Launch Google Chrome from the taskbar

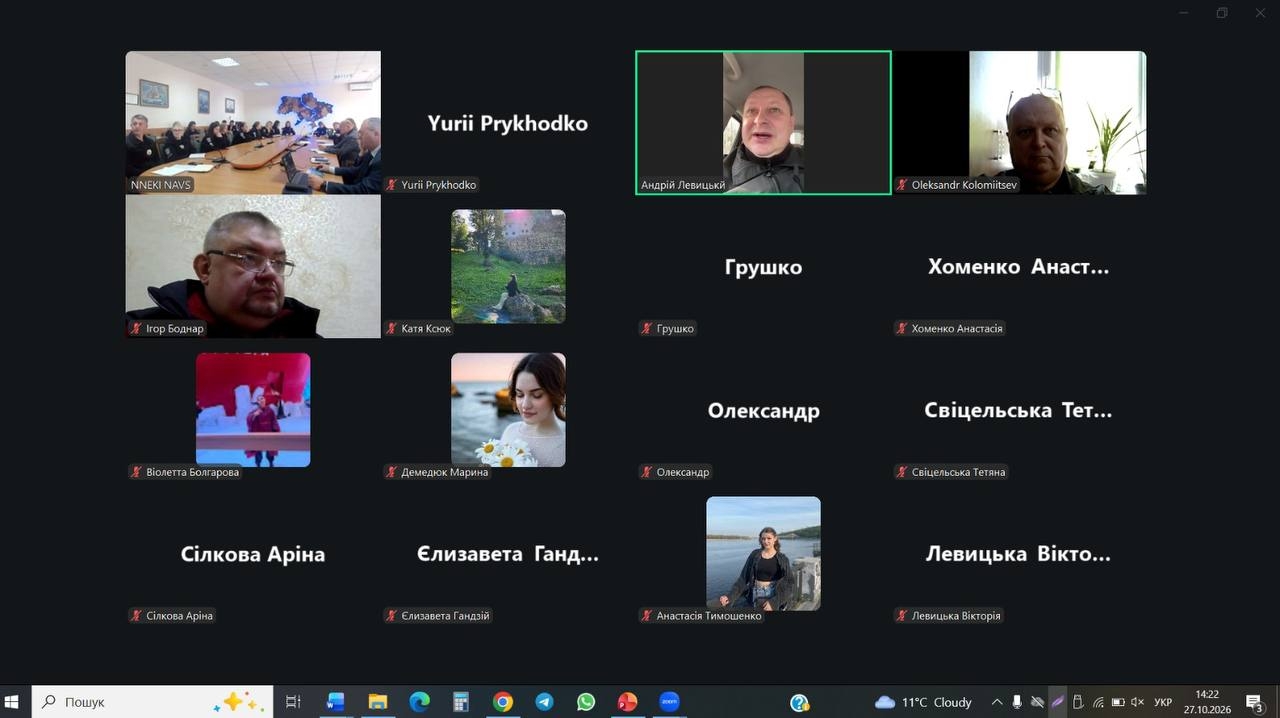[x=503, y=702]
